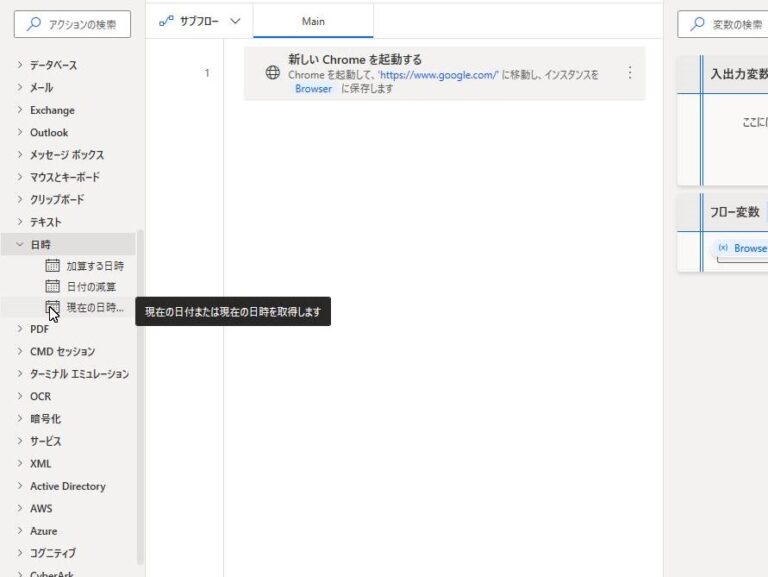Click the calendar icon of 日付の減算

52,286
